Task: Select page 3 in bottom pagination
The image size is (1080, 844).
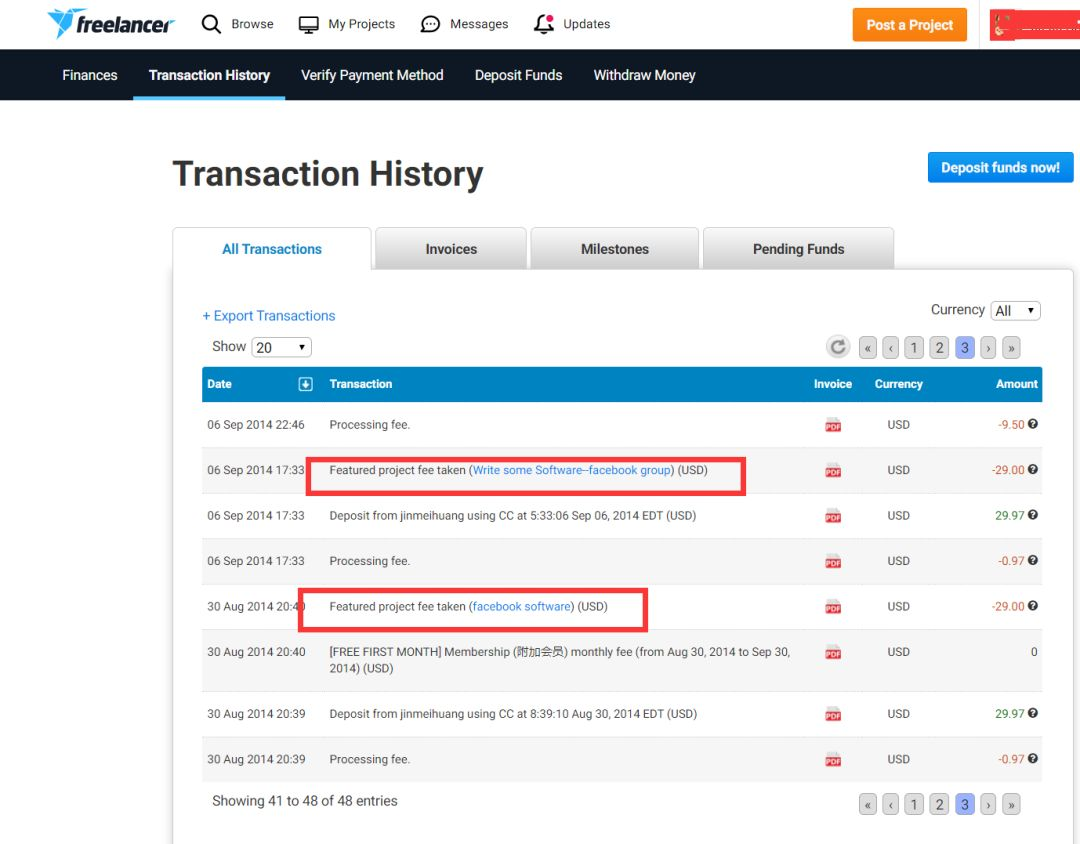Action: tap(965, 804)
